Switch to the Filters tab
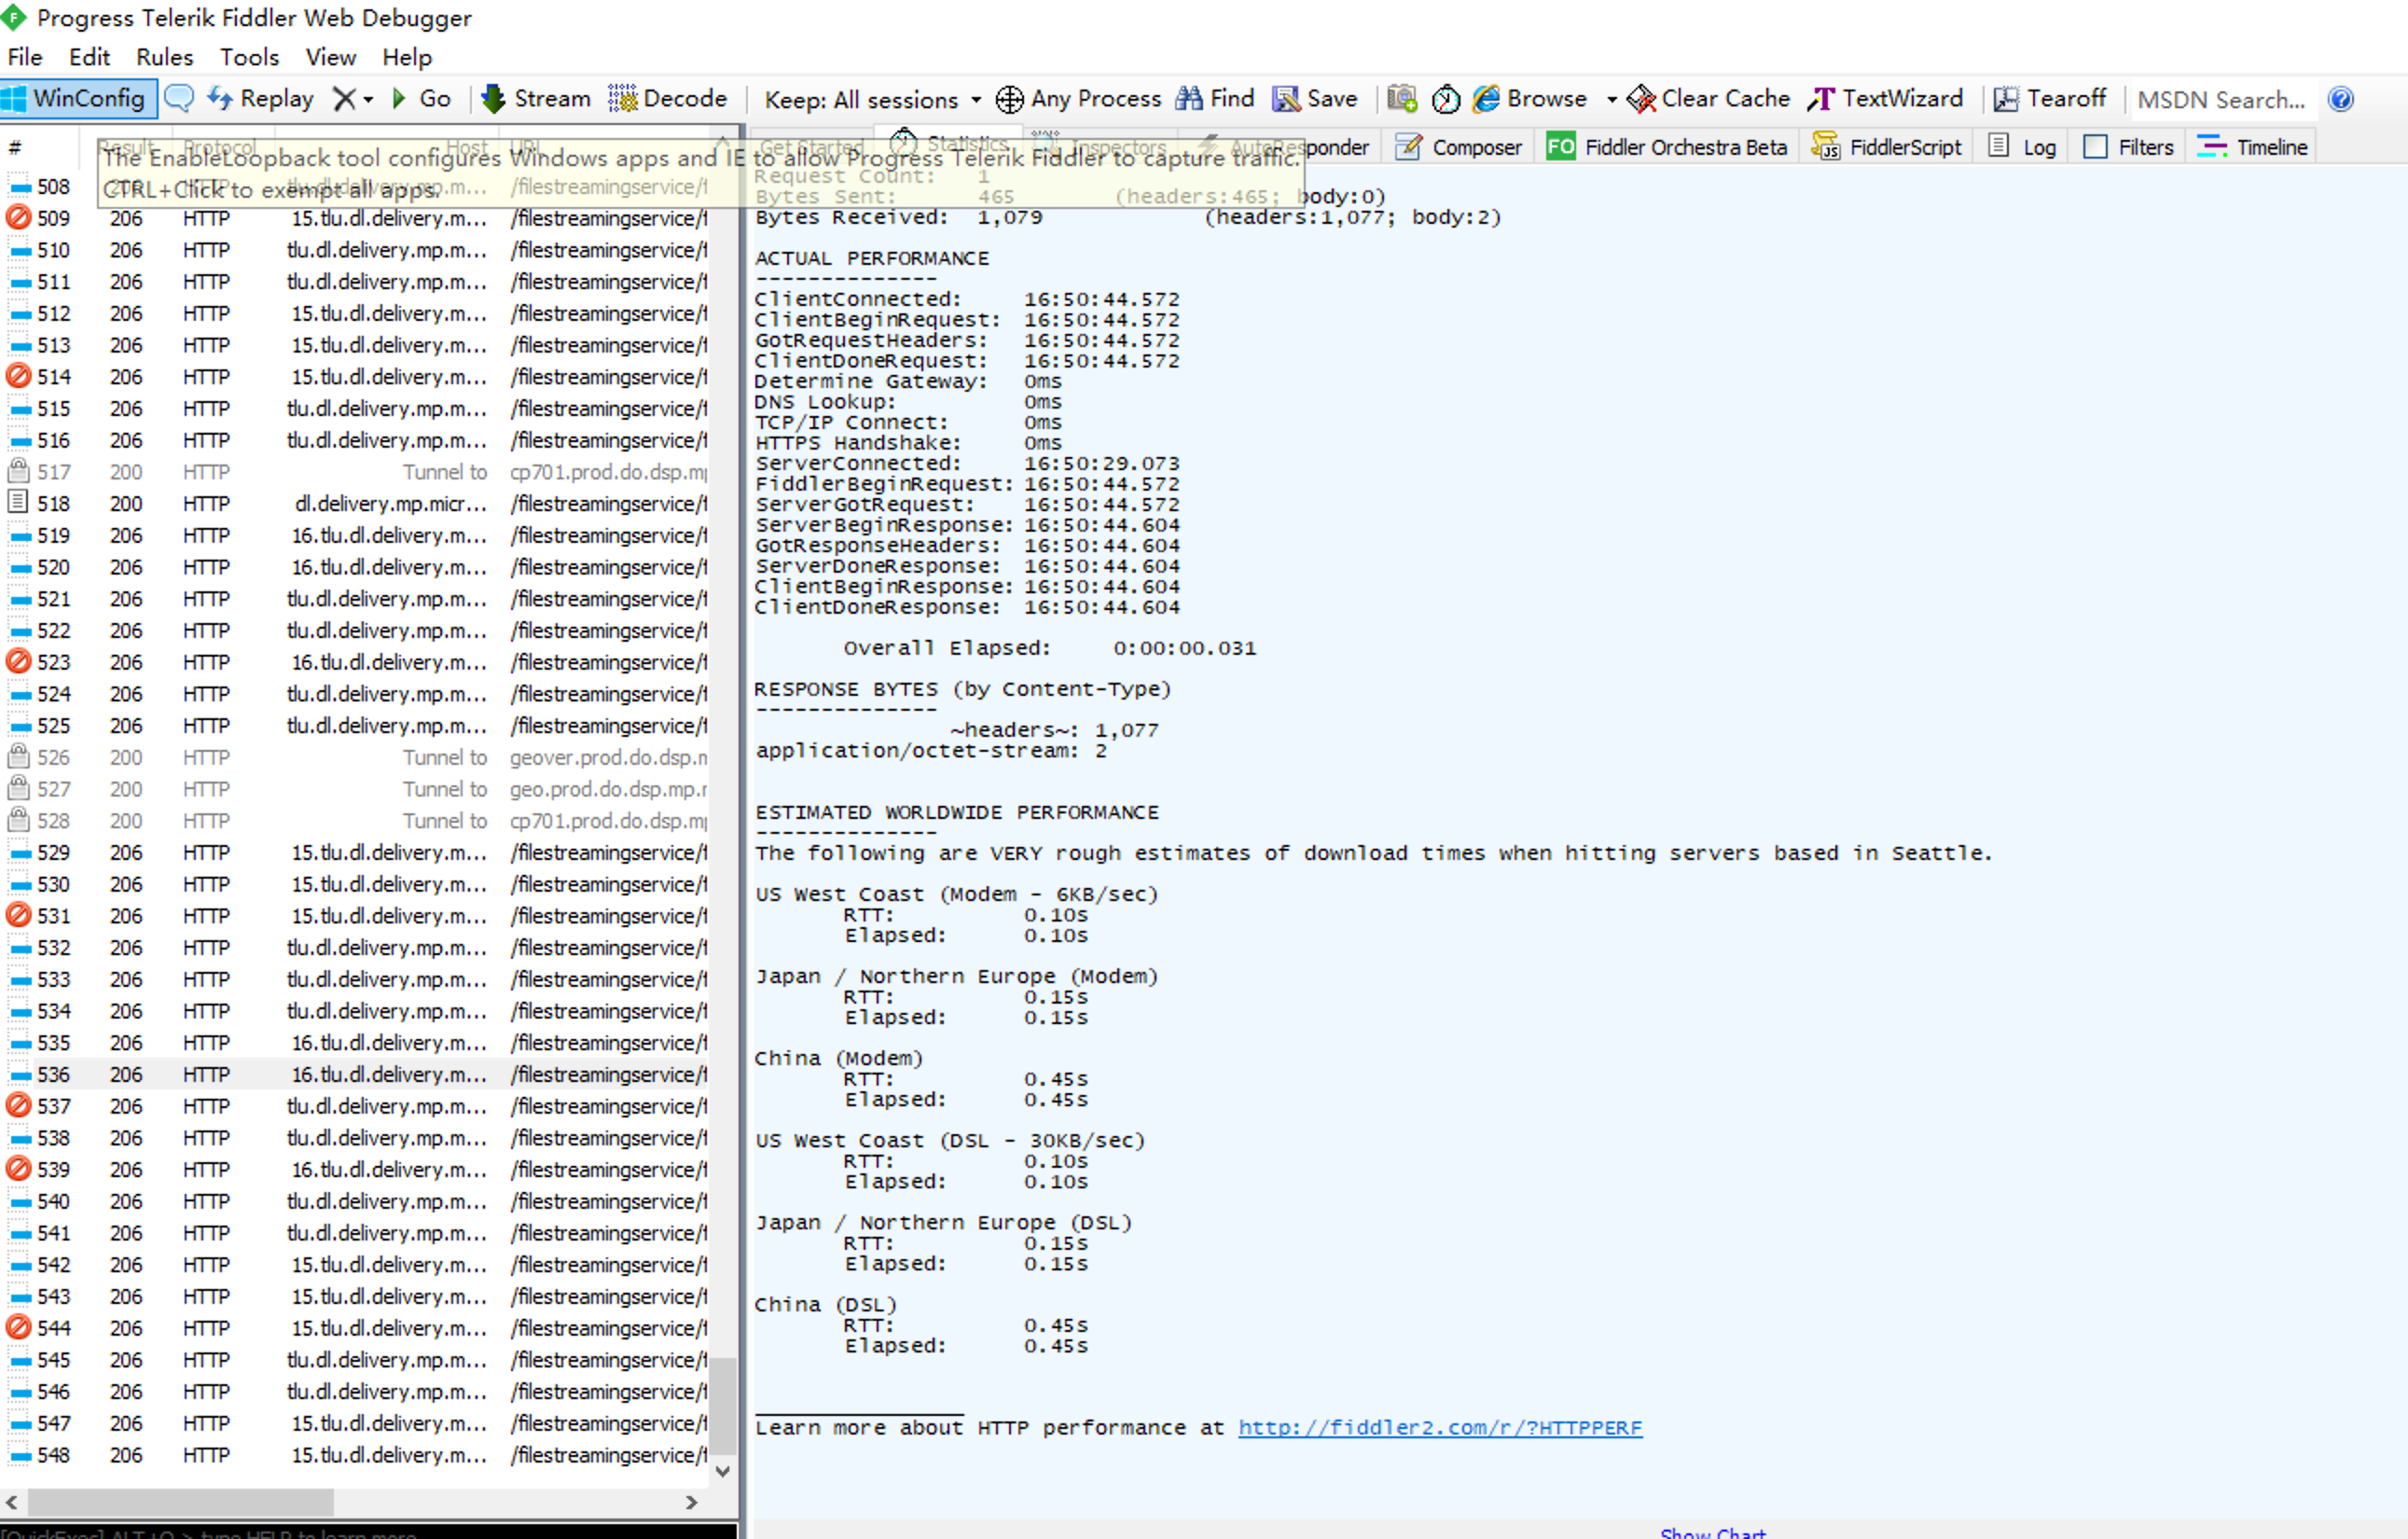The width and height of the screenshot is (2408, 1539). (x=2129, y=147)
